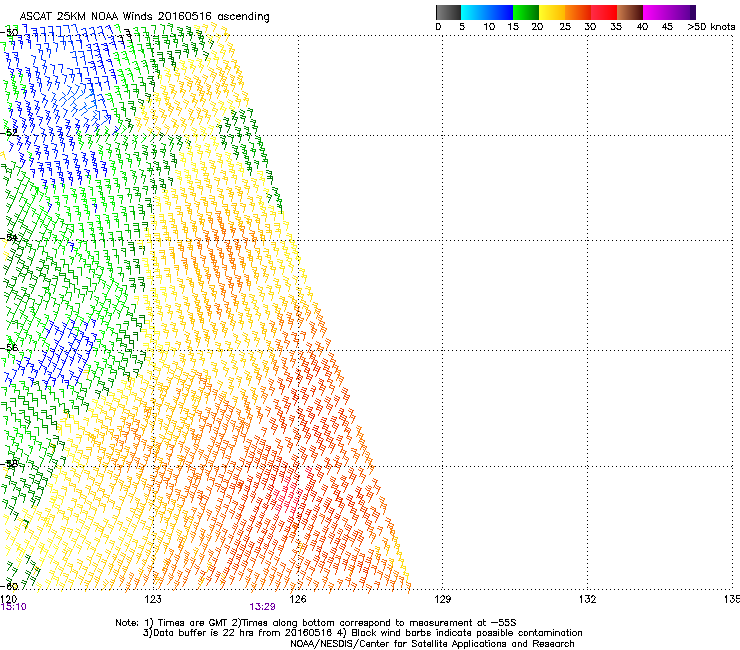Viewport: 740px width, 650px height.
Task: Click the latitude label -54
Action: pos(9,237)
